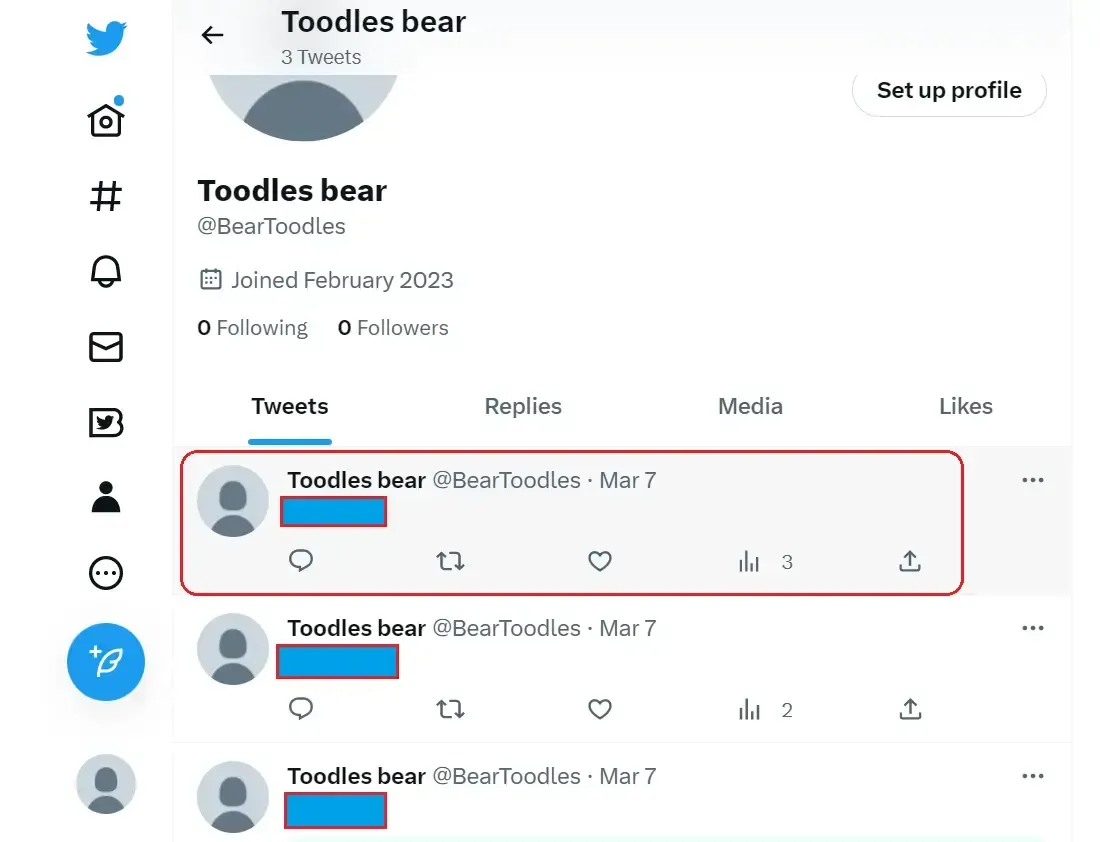Screen dimensions: 1100x842
Task: Open more options on third tweet
Action: [1032, 776]
